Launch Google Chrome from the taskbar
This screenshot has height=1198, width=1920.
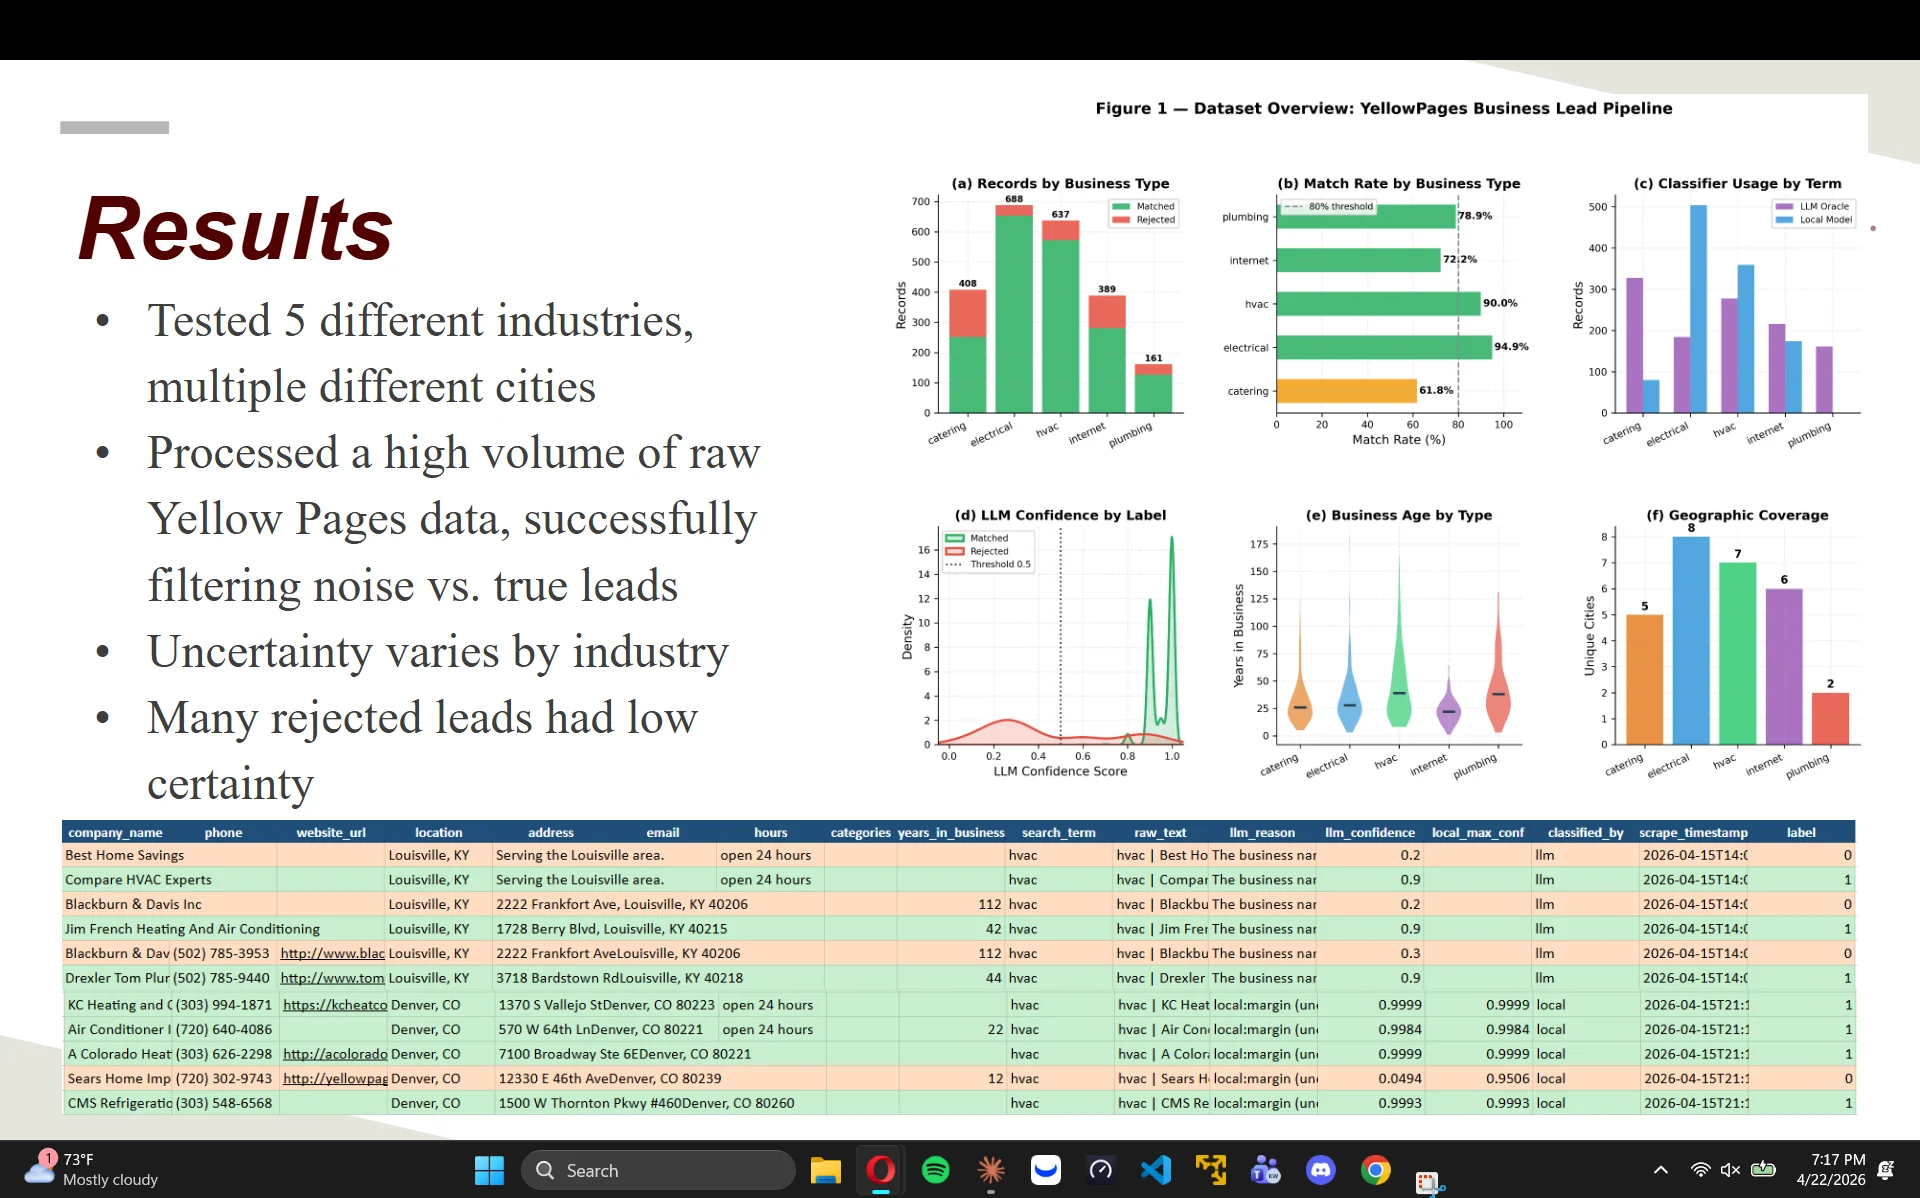[x=1376, y=1170]
